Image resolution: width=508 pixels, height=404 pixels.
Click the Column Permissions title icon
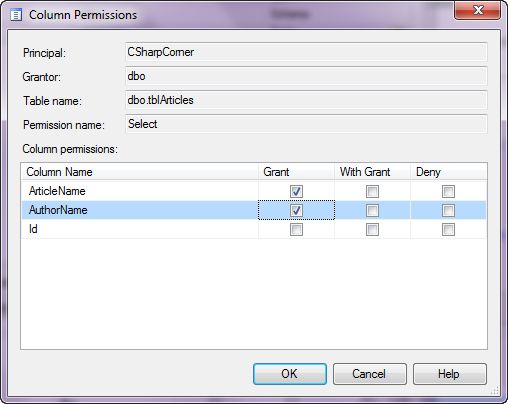(x=16, y=15)
